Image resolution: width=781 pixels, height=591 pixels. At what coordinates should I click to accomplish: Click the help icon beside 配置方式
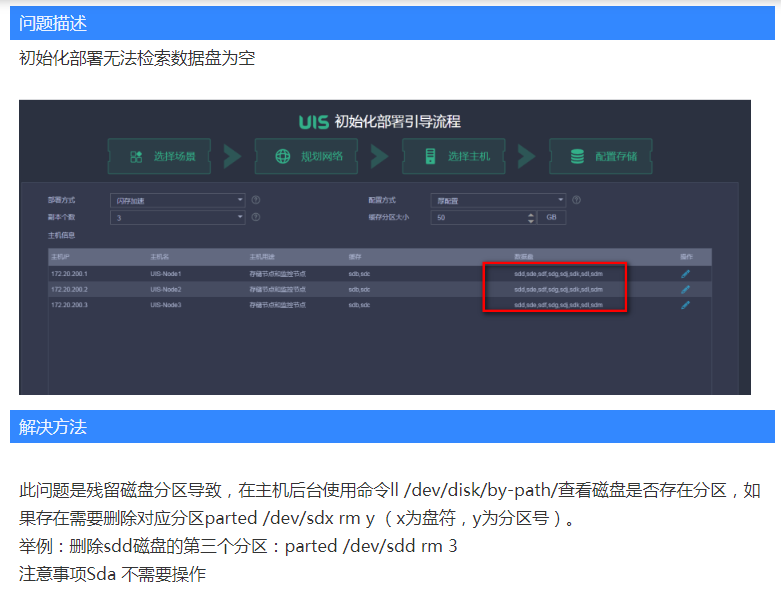click(576, 200)
